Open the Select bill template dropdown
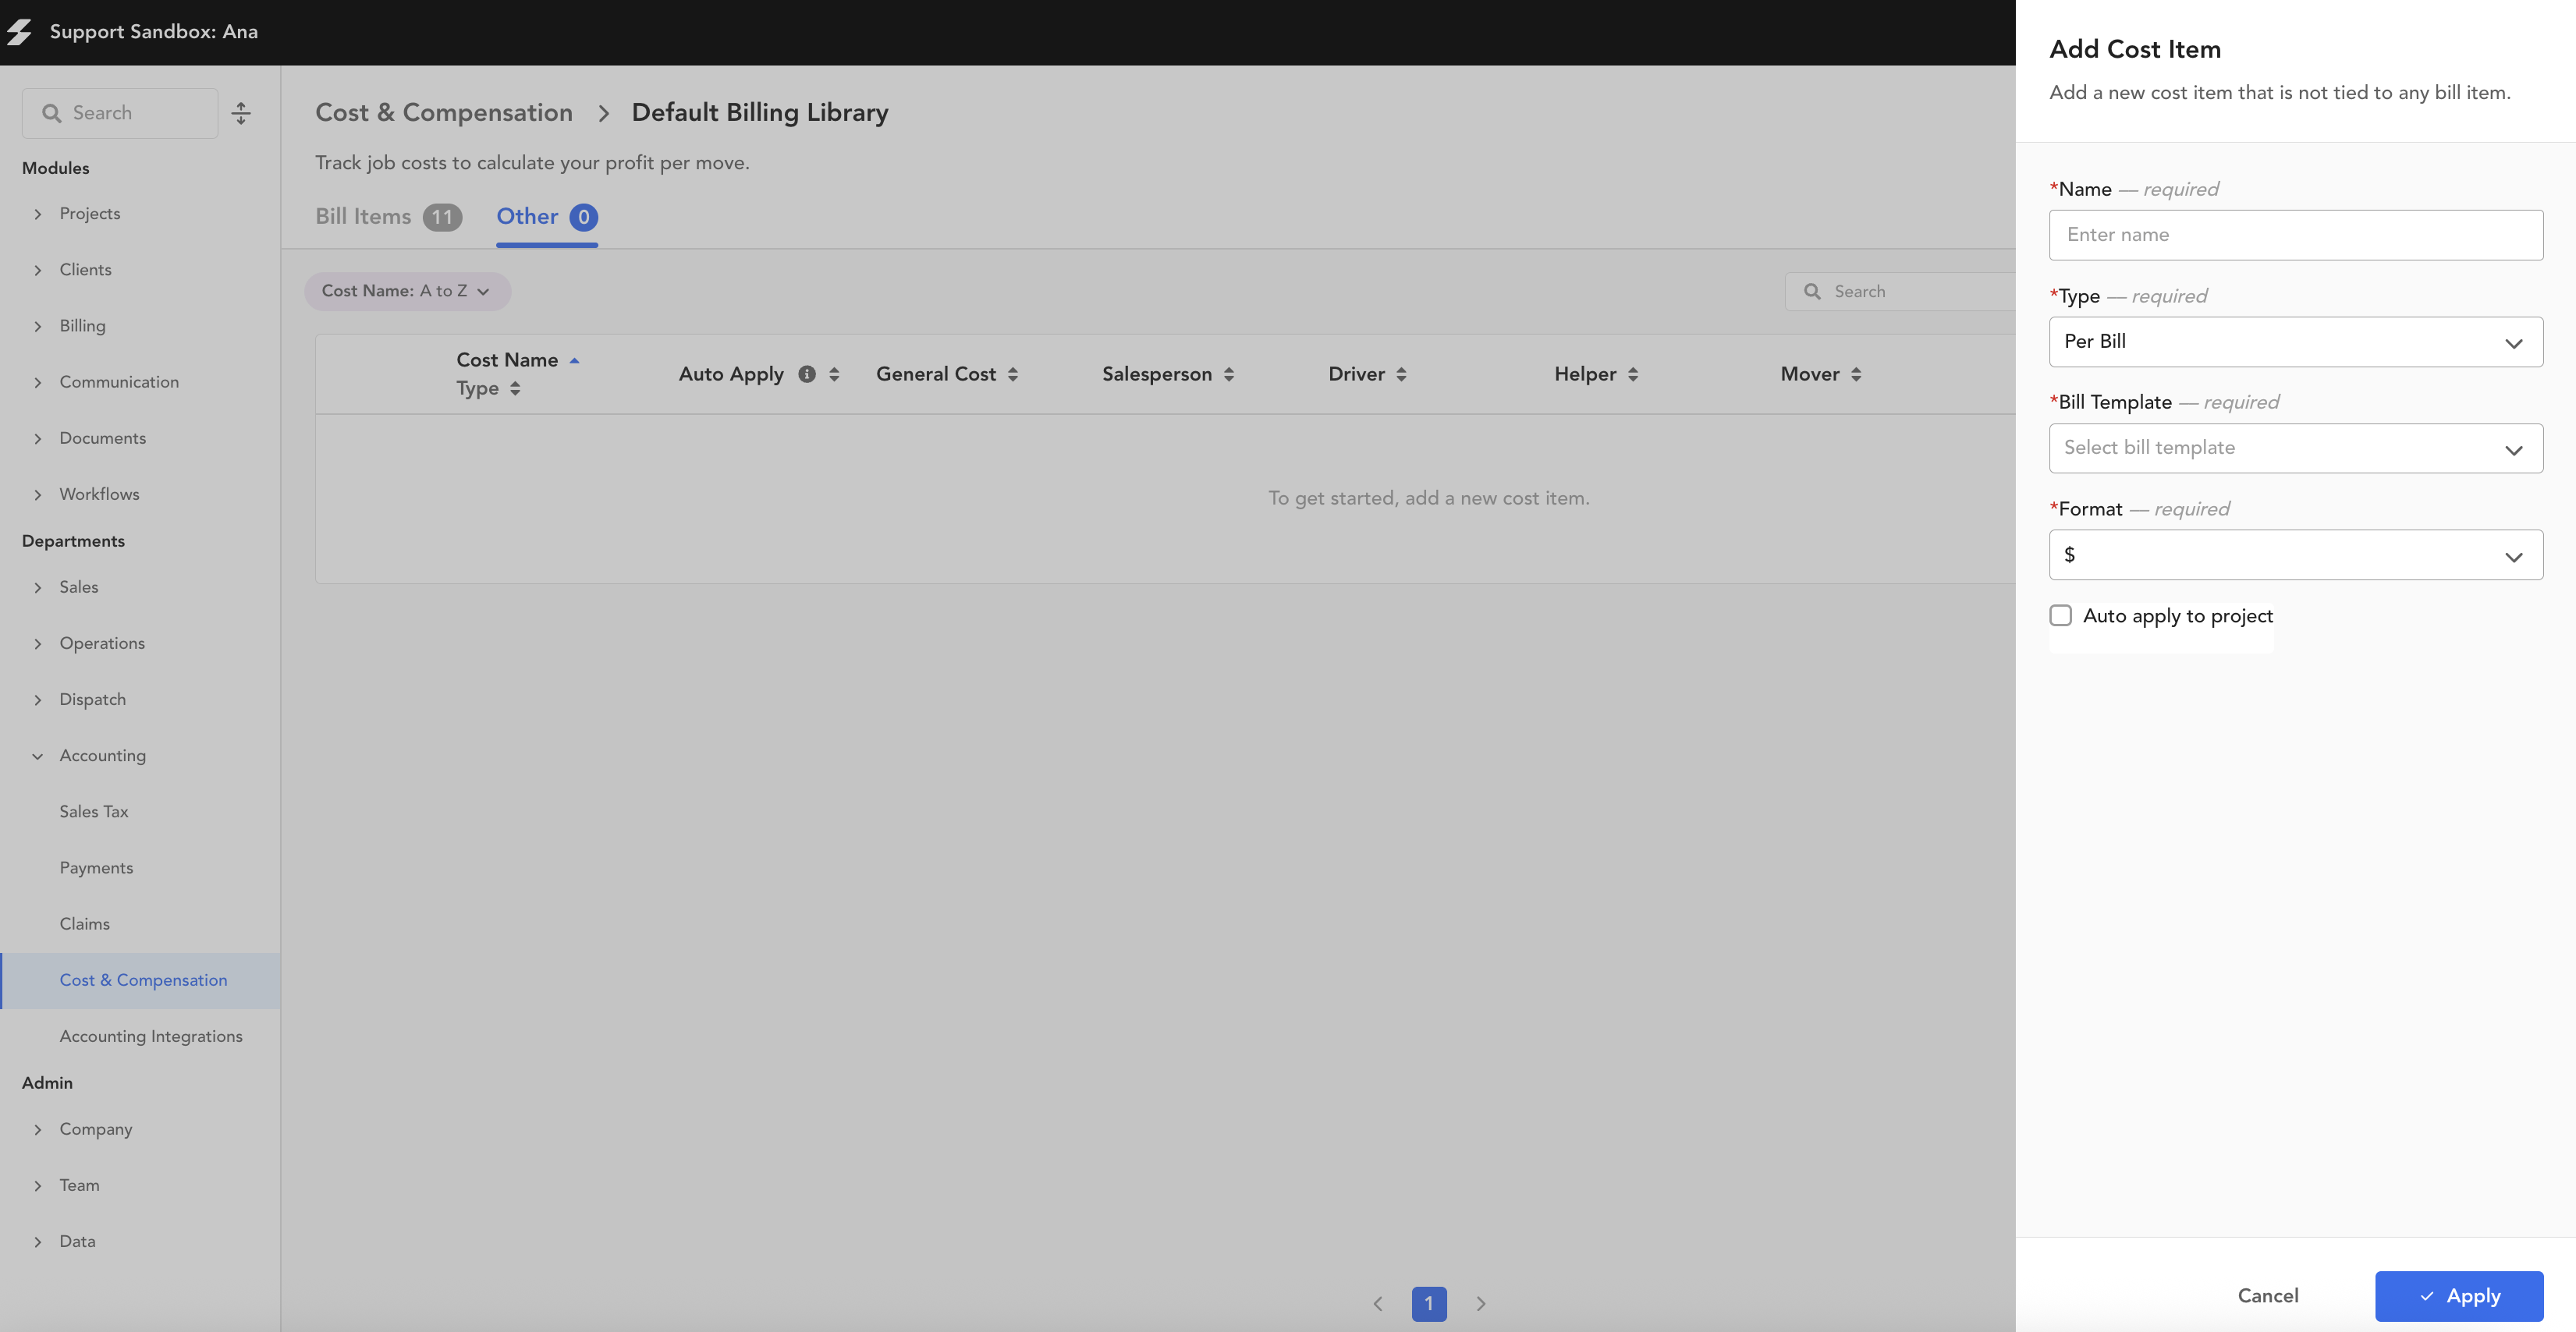This screenshot has height=1332, width=2576. pyautogui.click(x=2295, y=448)
